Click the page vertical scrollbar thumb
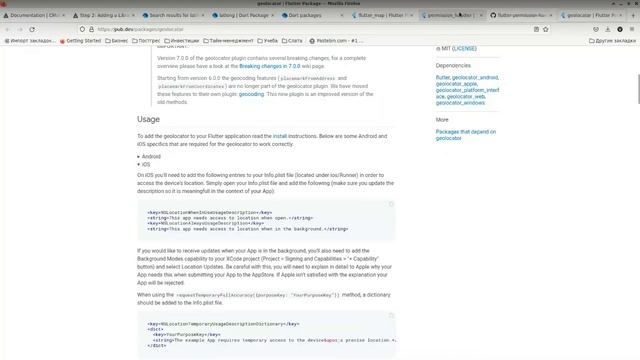Viewport: 640px width, 360px height. click(638, 89)
